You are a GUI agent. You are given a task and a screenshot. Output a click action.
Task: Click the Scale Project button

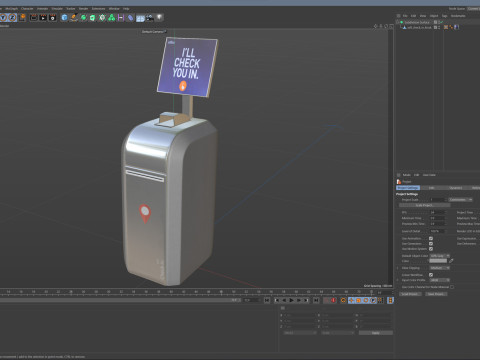click(424, 205)
